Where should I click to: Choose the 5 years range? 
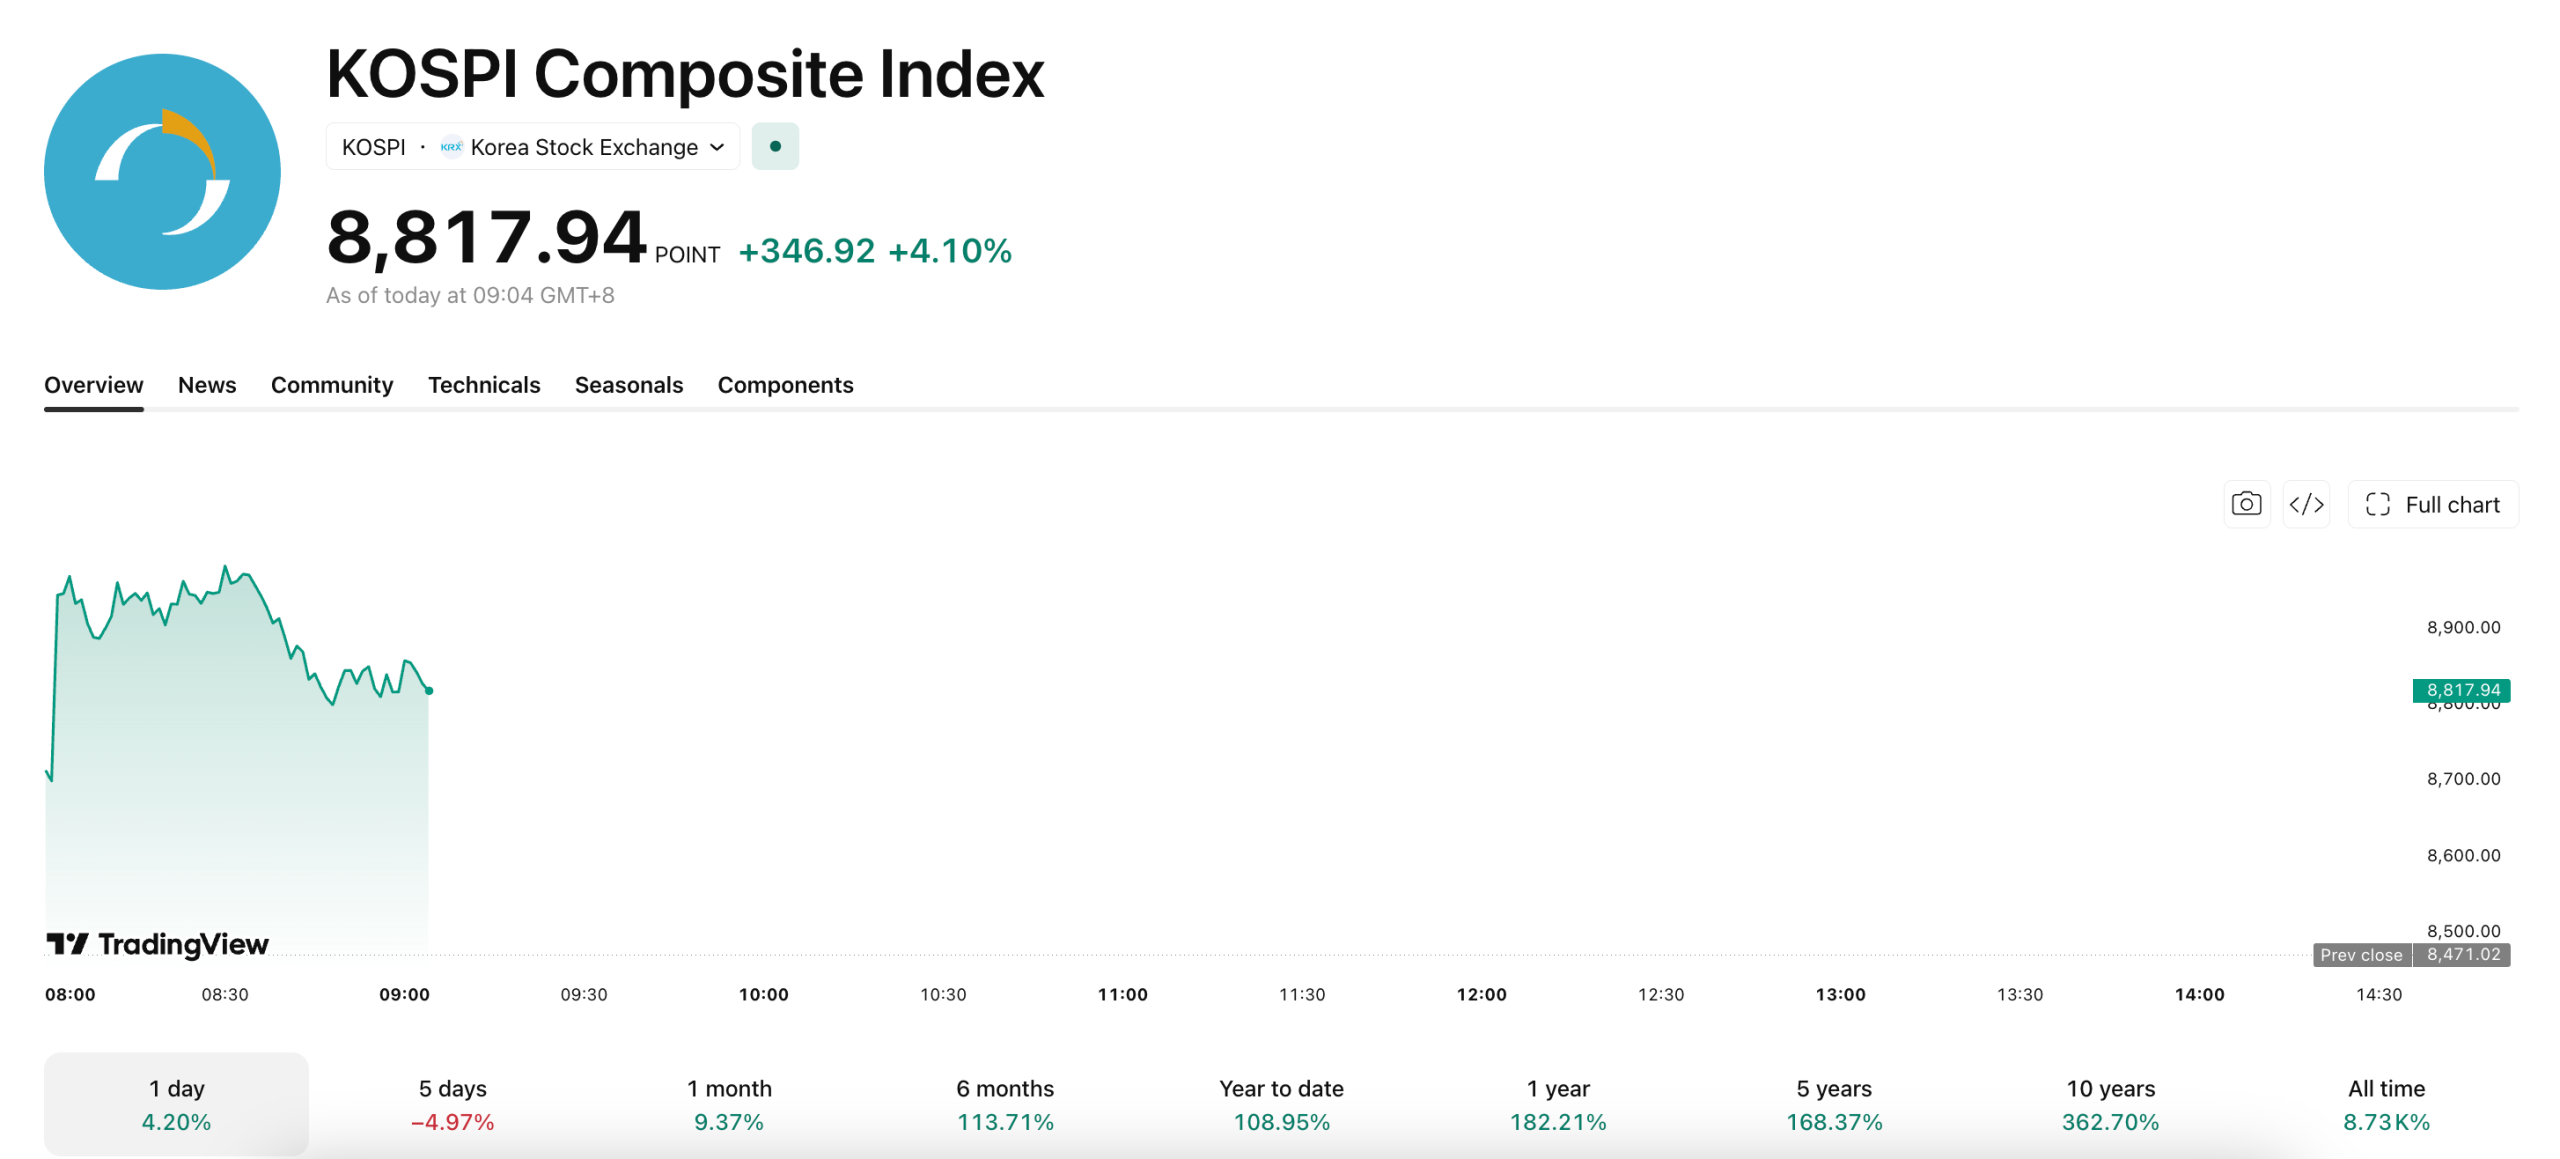1834,1104
